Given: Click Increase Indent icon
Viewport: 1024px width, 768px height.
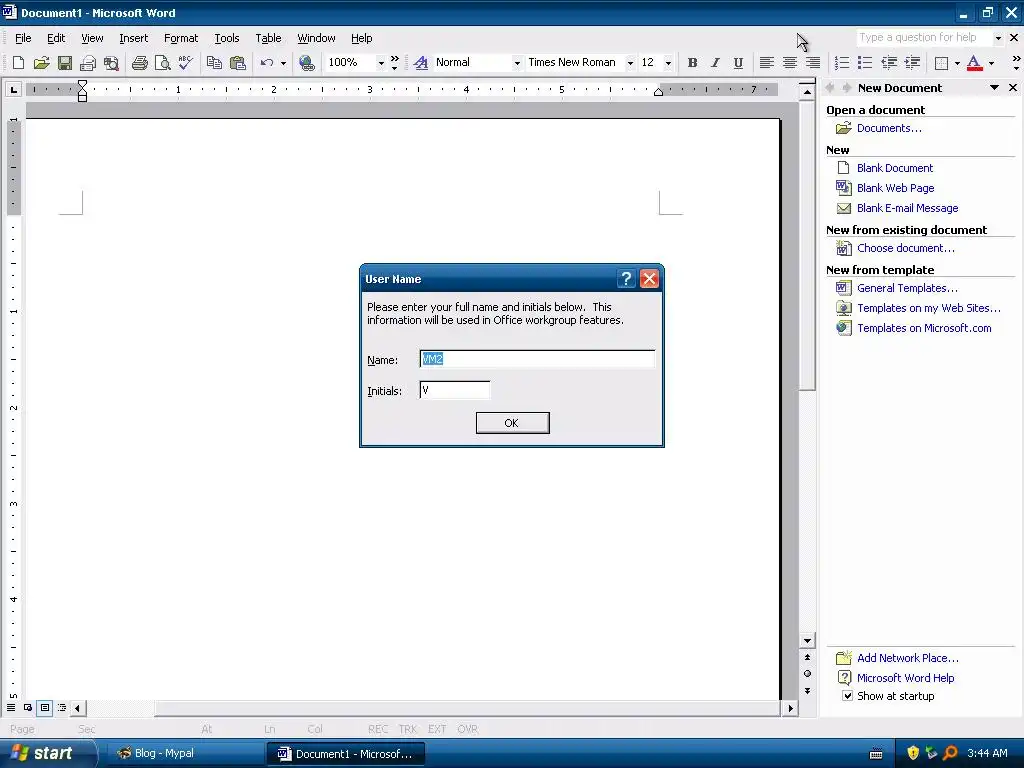Looking at the screenshot, I should pos(912,63).
